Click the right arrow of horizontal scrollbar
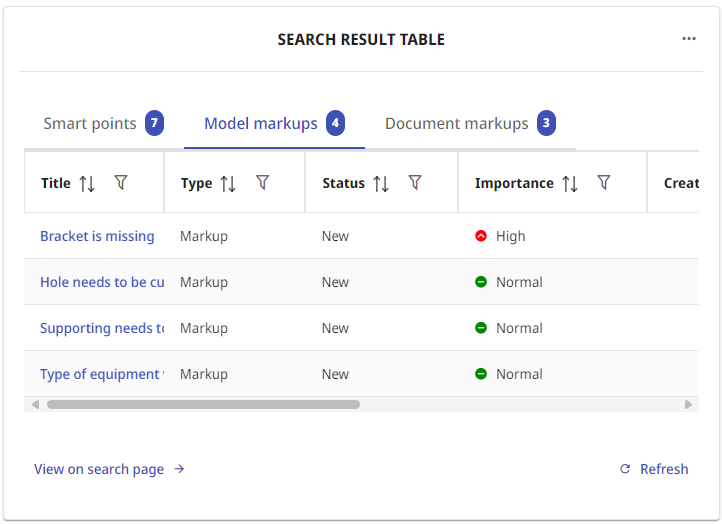Viewport: 722px width, 524px height. point(688,404)
